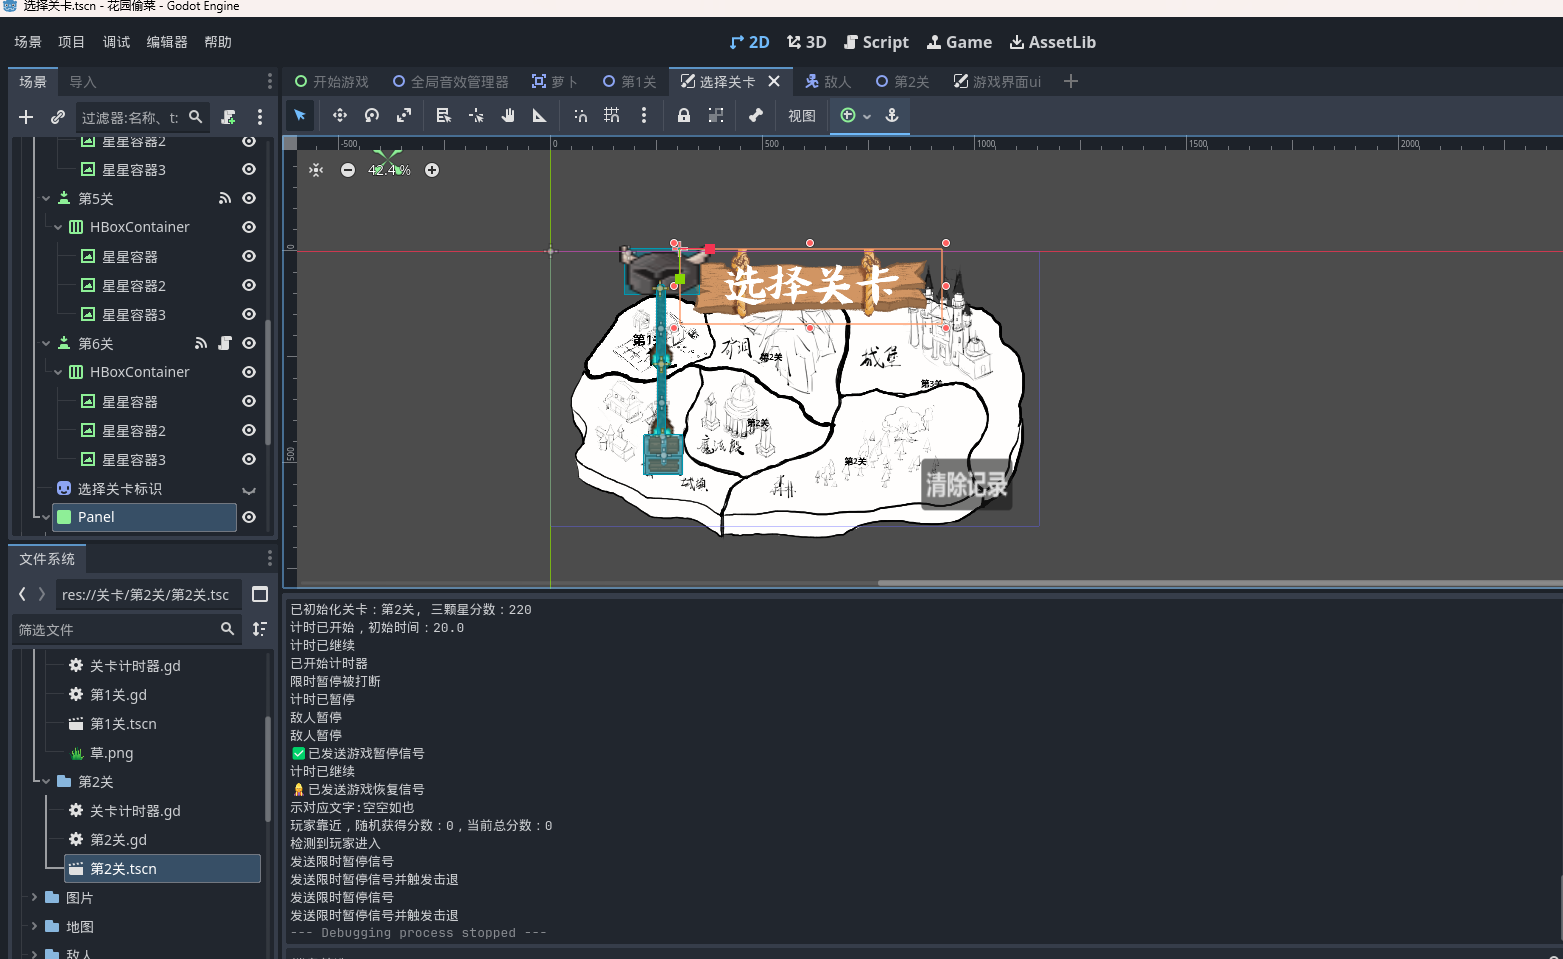Click the zoom in plus button

pyautogui.click(x=432, y=170)
